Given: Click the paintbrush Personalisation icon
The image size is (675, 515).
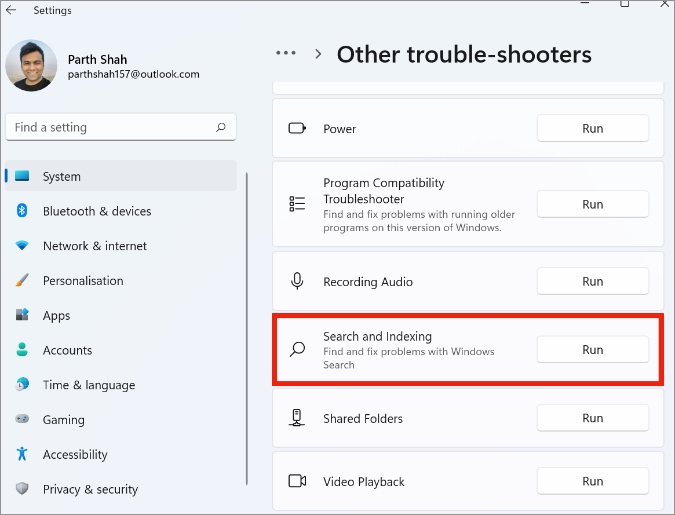Looking at the screenshot, I should click(22, 280).
